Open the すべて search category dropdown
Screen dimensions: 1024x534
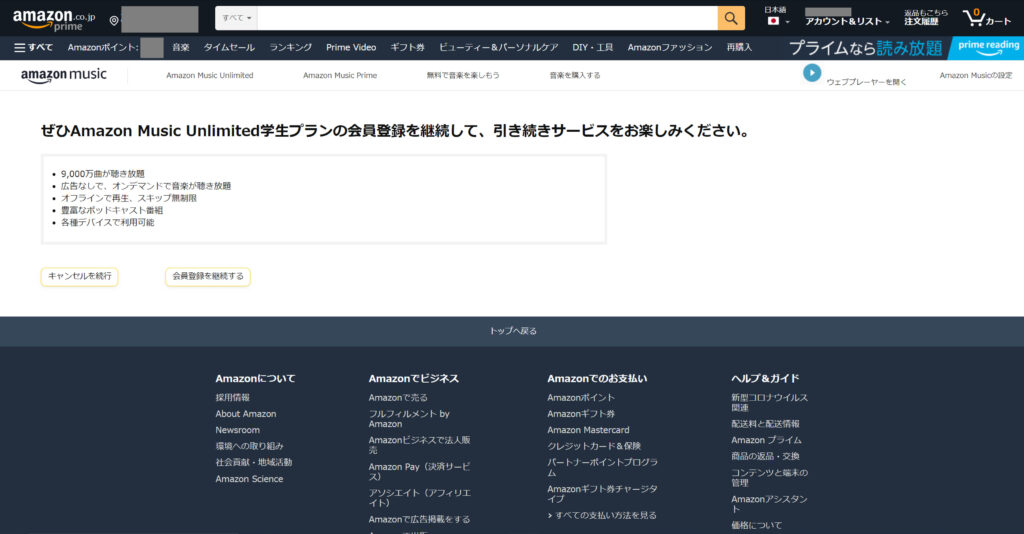[x=236, y=18]
